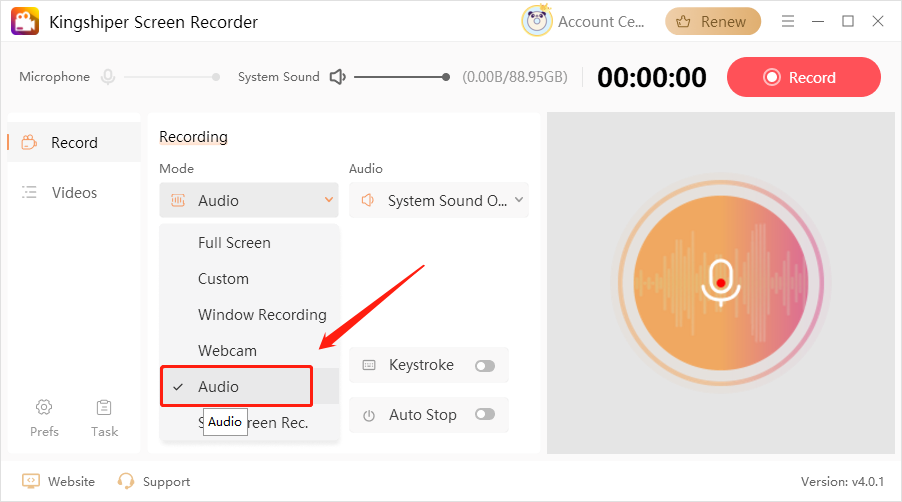This screenshot has width=902, height=502.
Task: Switch to the Videos sidebar tab
Action: pyautogui.click(x=74, y=192)
